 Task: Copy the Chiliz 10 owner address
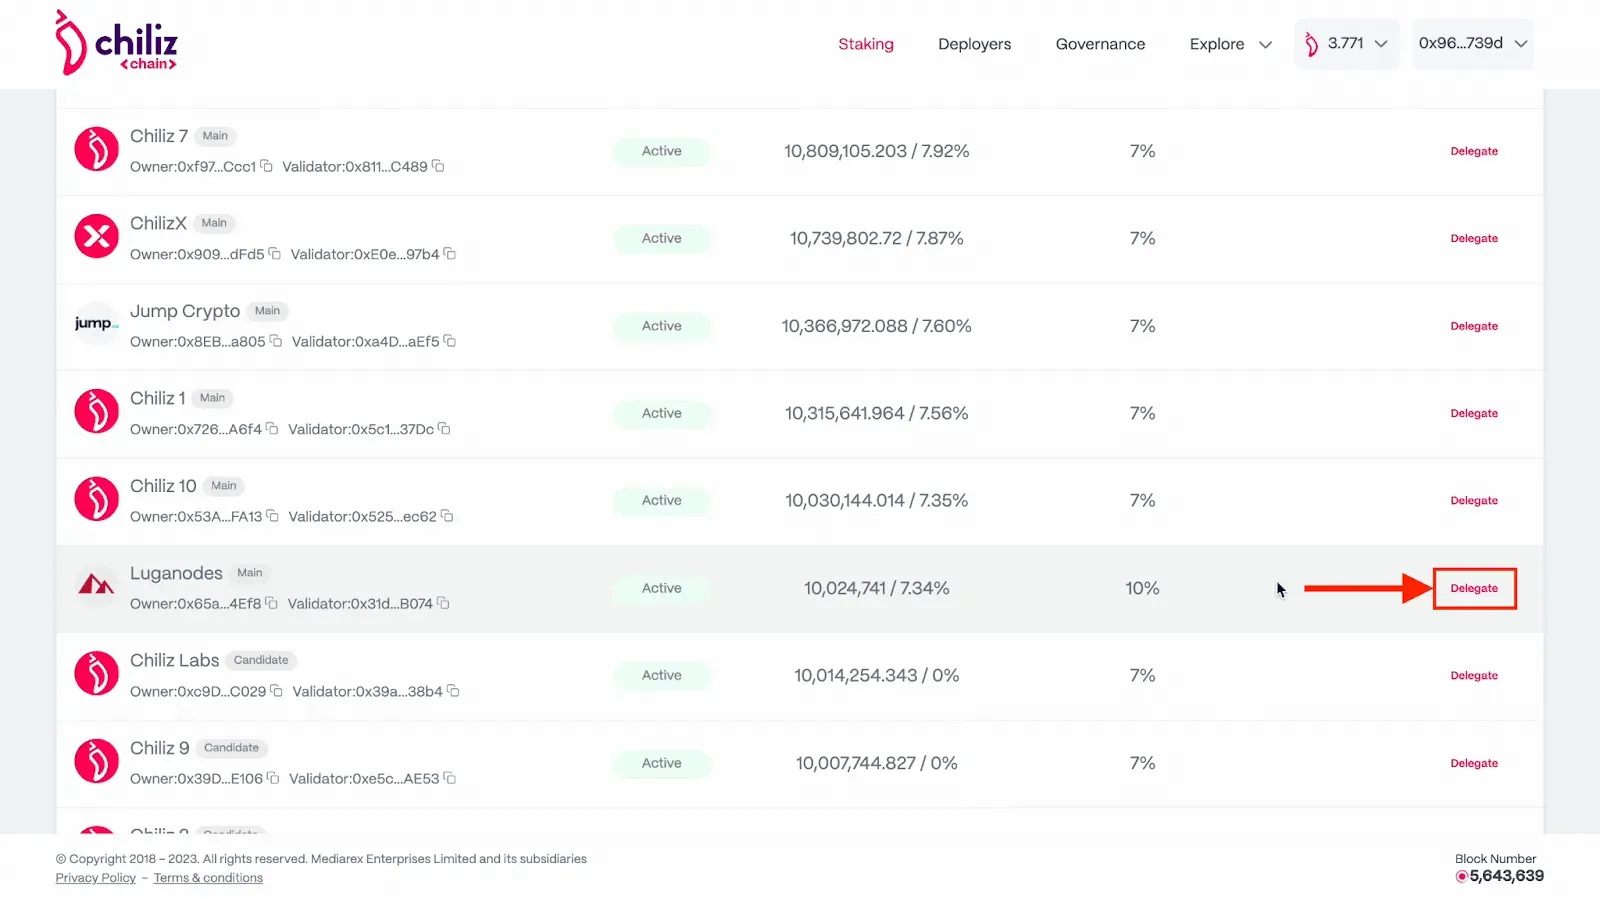(272, 516)
